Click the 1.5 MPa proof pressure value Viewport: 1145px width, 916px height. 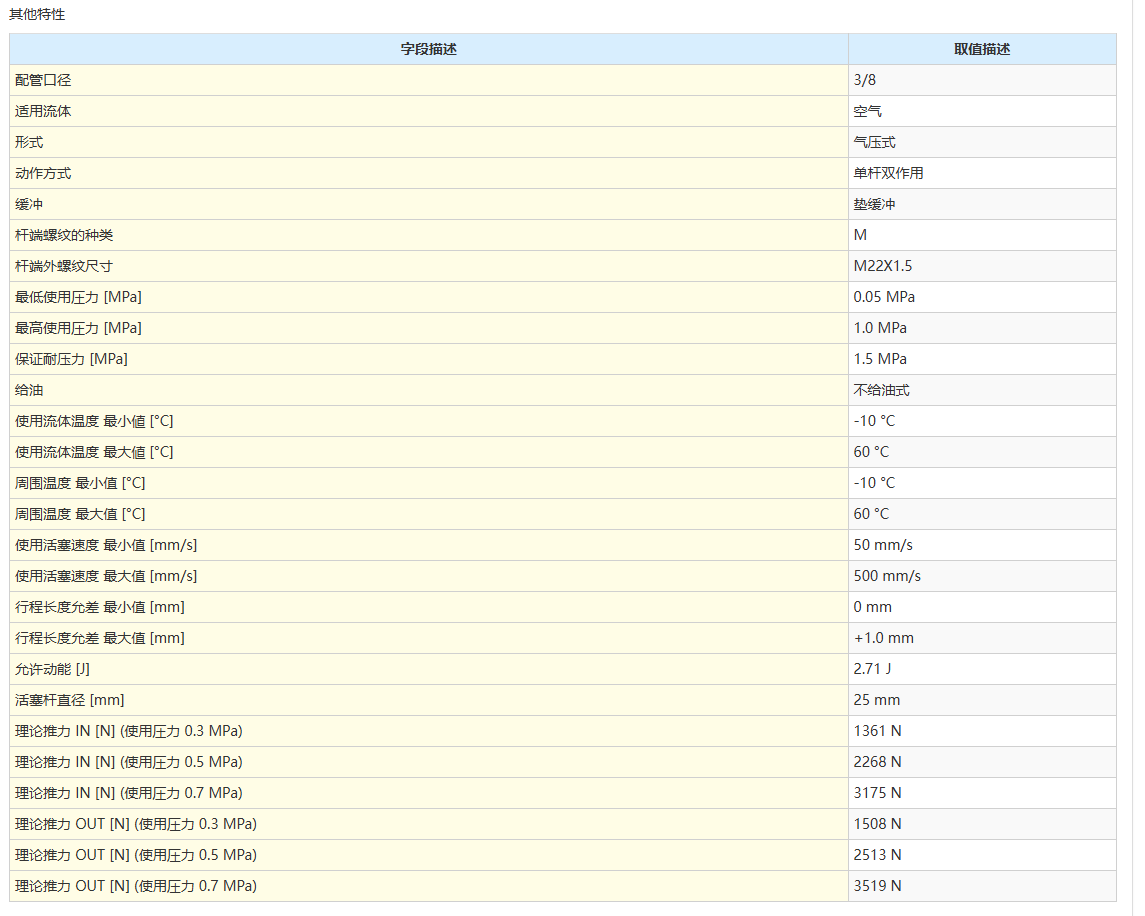pos(880,359)
